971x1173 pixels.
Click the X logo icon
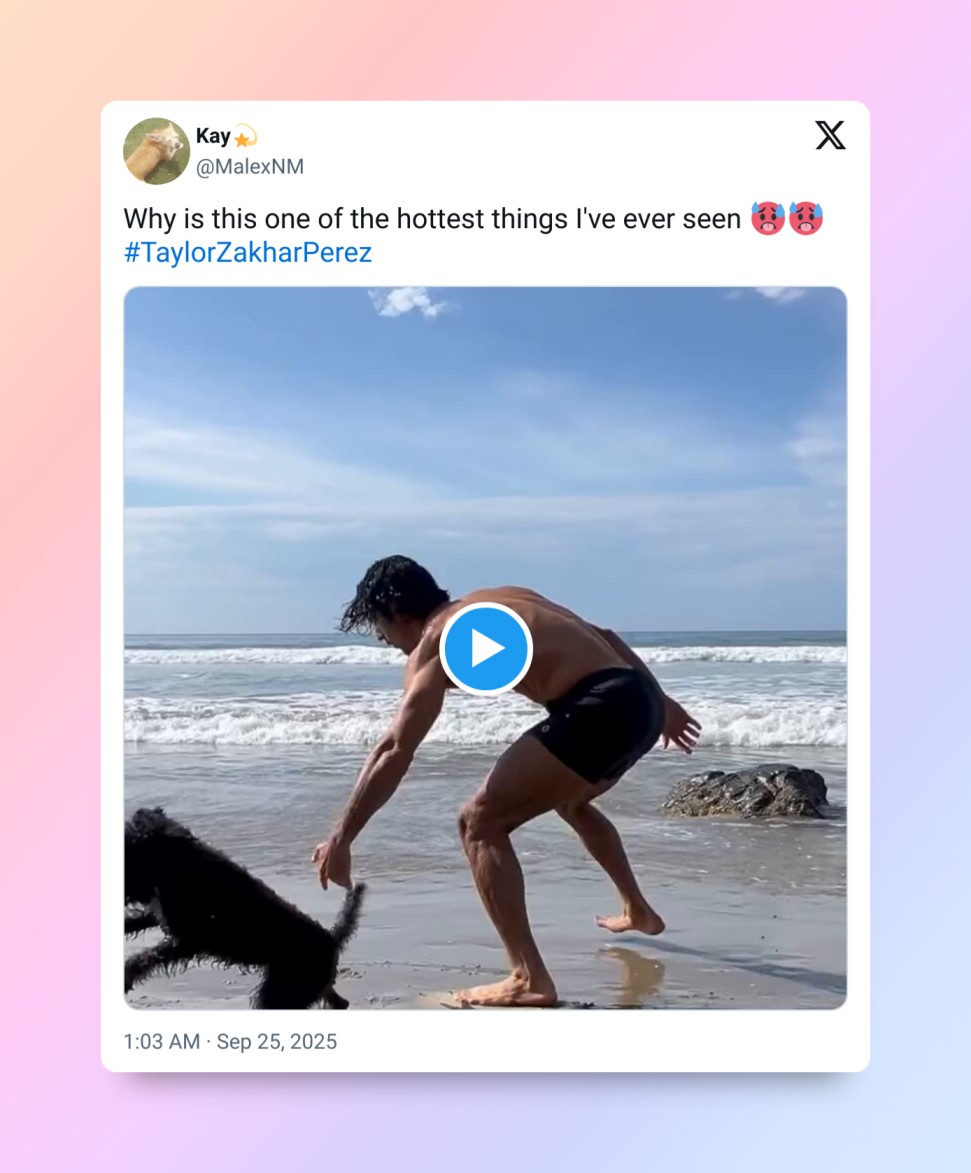(x=830, y=135)
